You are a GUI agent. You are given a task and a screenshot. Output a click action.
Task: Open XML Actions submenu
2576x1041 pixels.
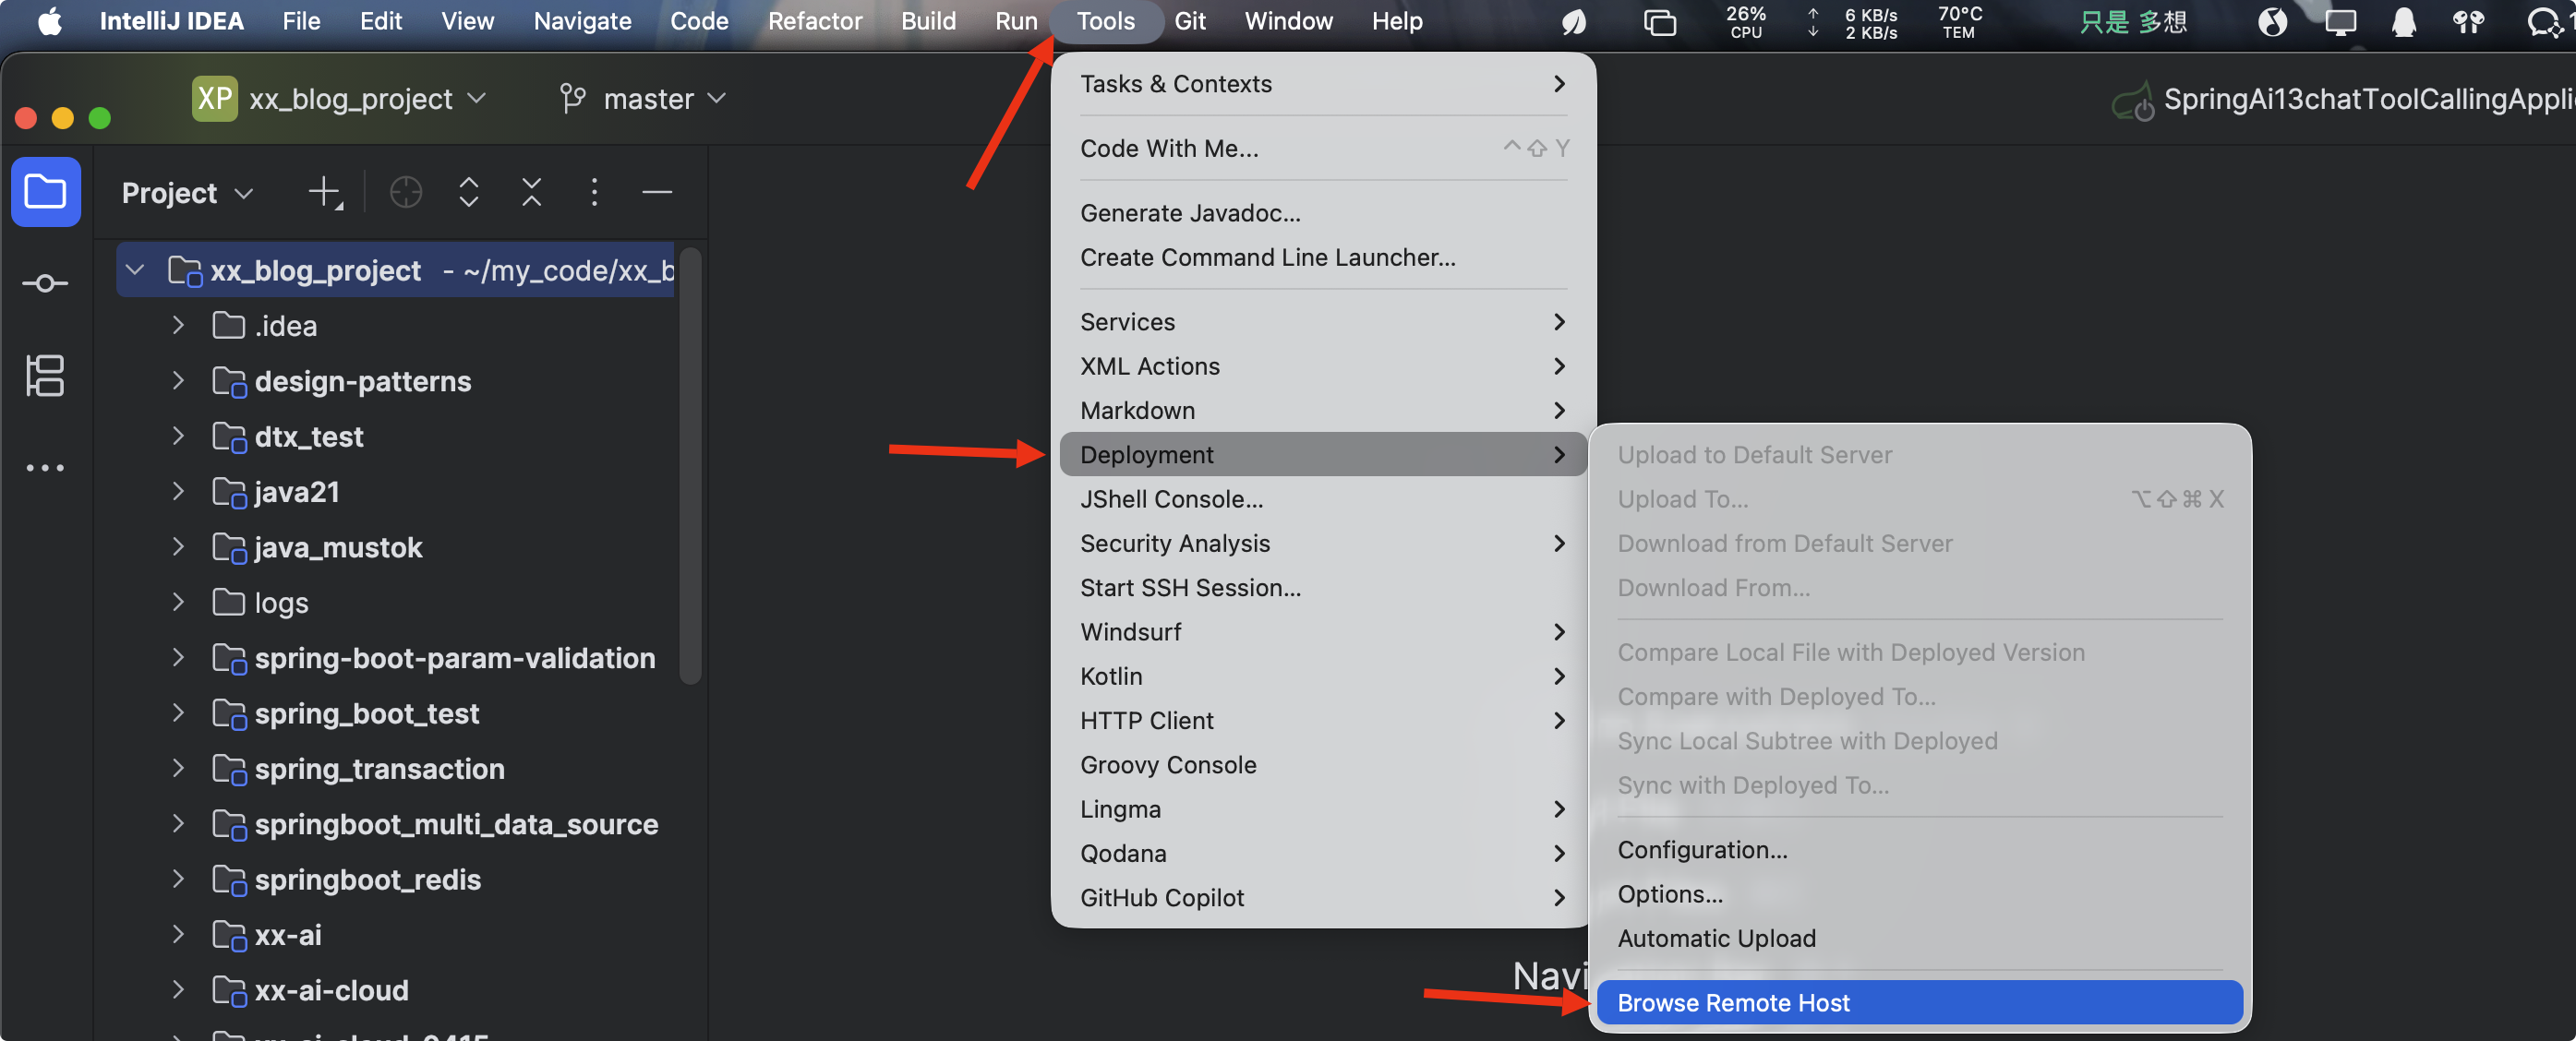[x=1322, y=366]
